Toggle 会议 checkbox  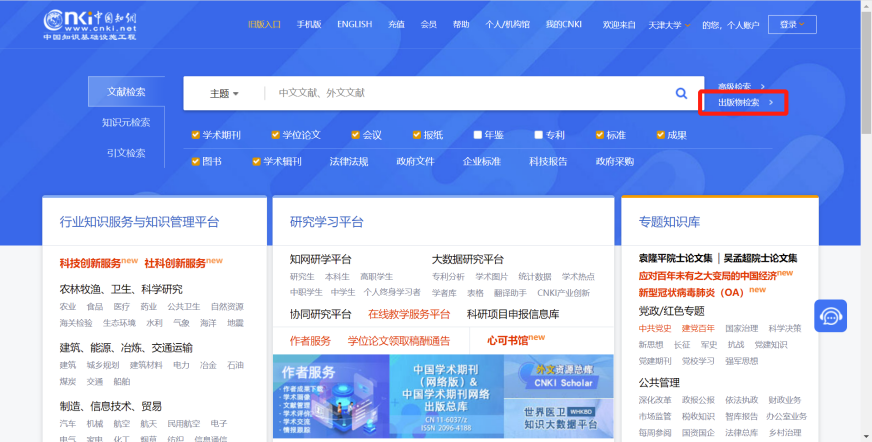coord(356,135)
